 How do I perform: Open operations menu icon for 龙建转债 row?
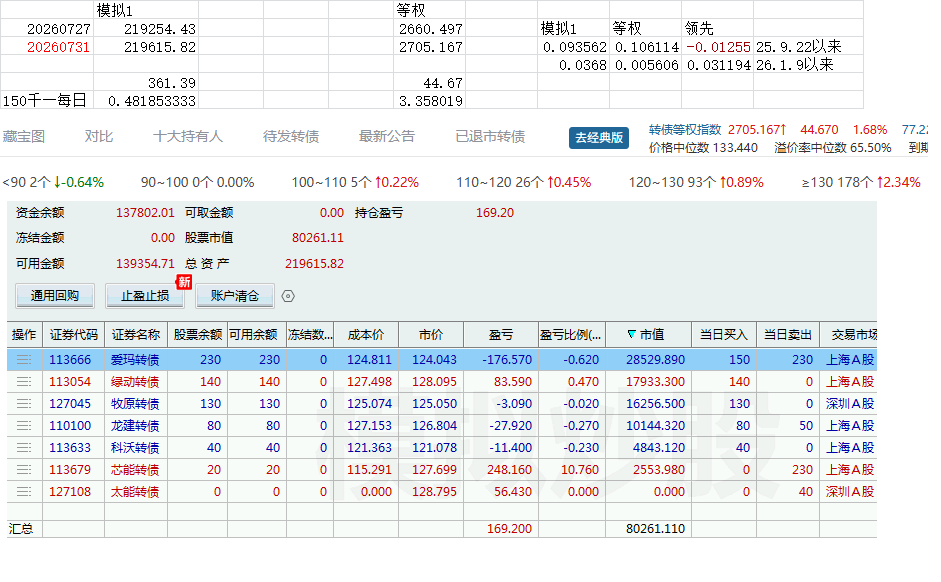point(24,426)
